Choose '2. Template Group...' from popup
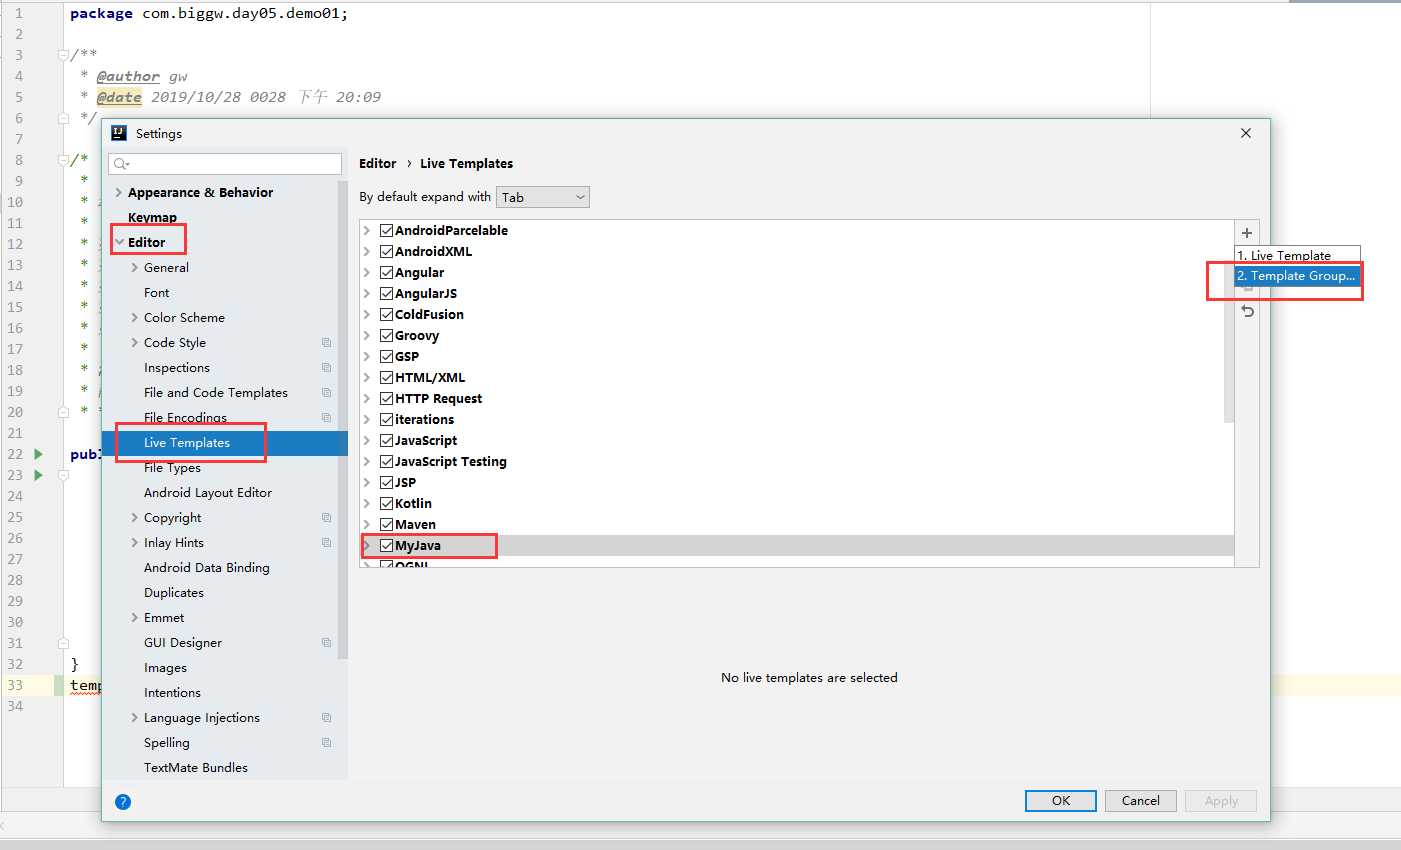Image resolution: width=1401 pixels, height=850 pixels. pyautogui.click(x=1297, y=275)
